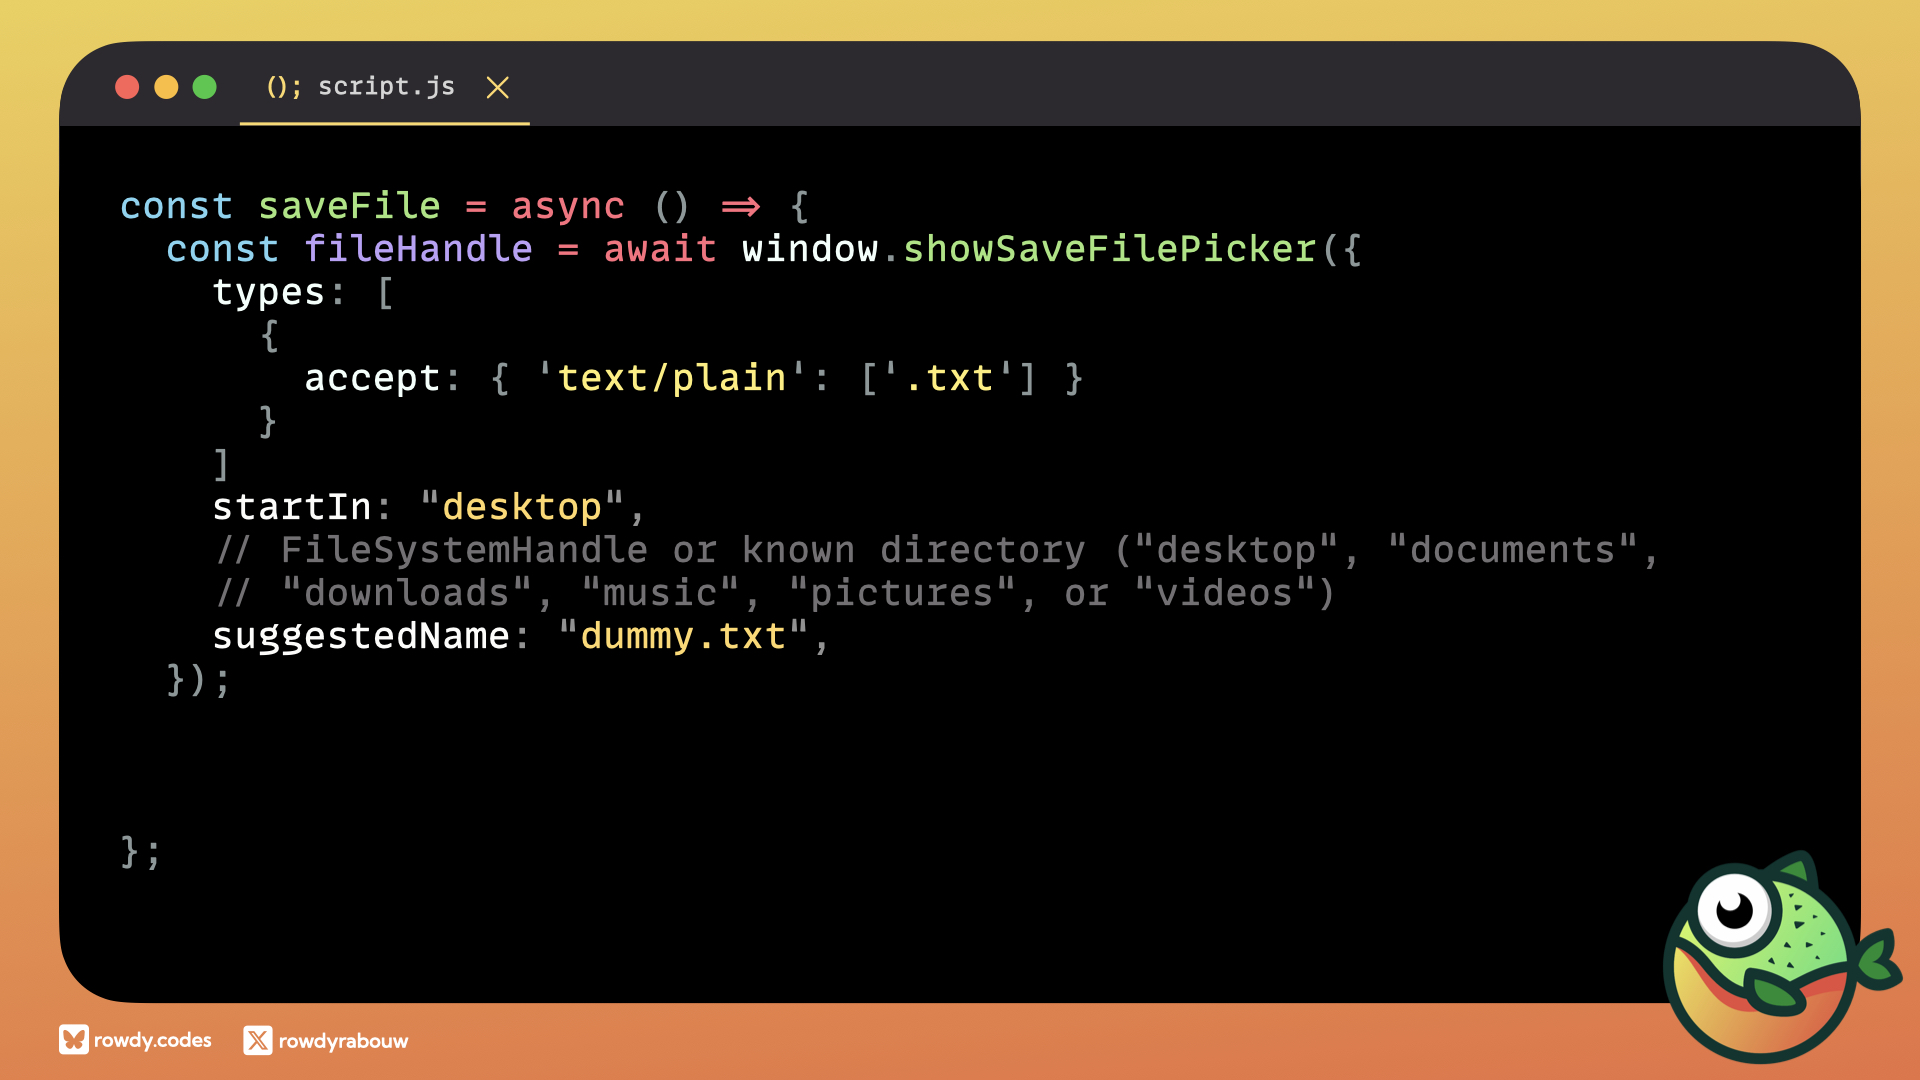1920x1080 pixels.
Task: Select the script.js tab
Action: [386, 87]
